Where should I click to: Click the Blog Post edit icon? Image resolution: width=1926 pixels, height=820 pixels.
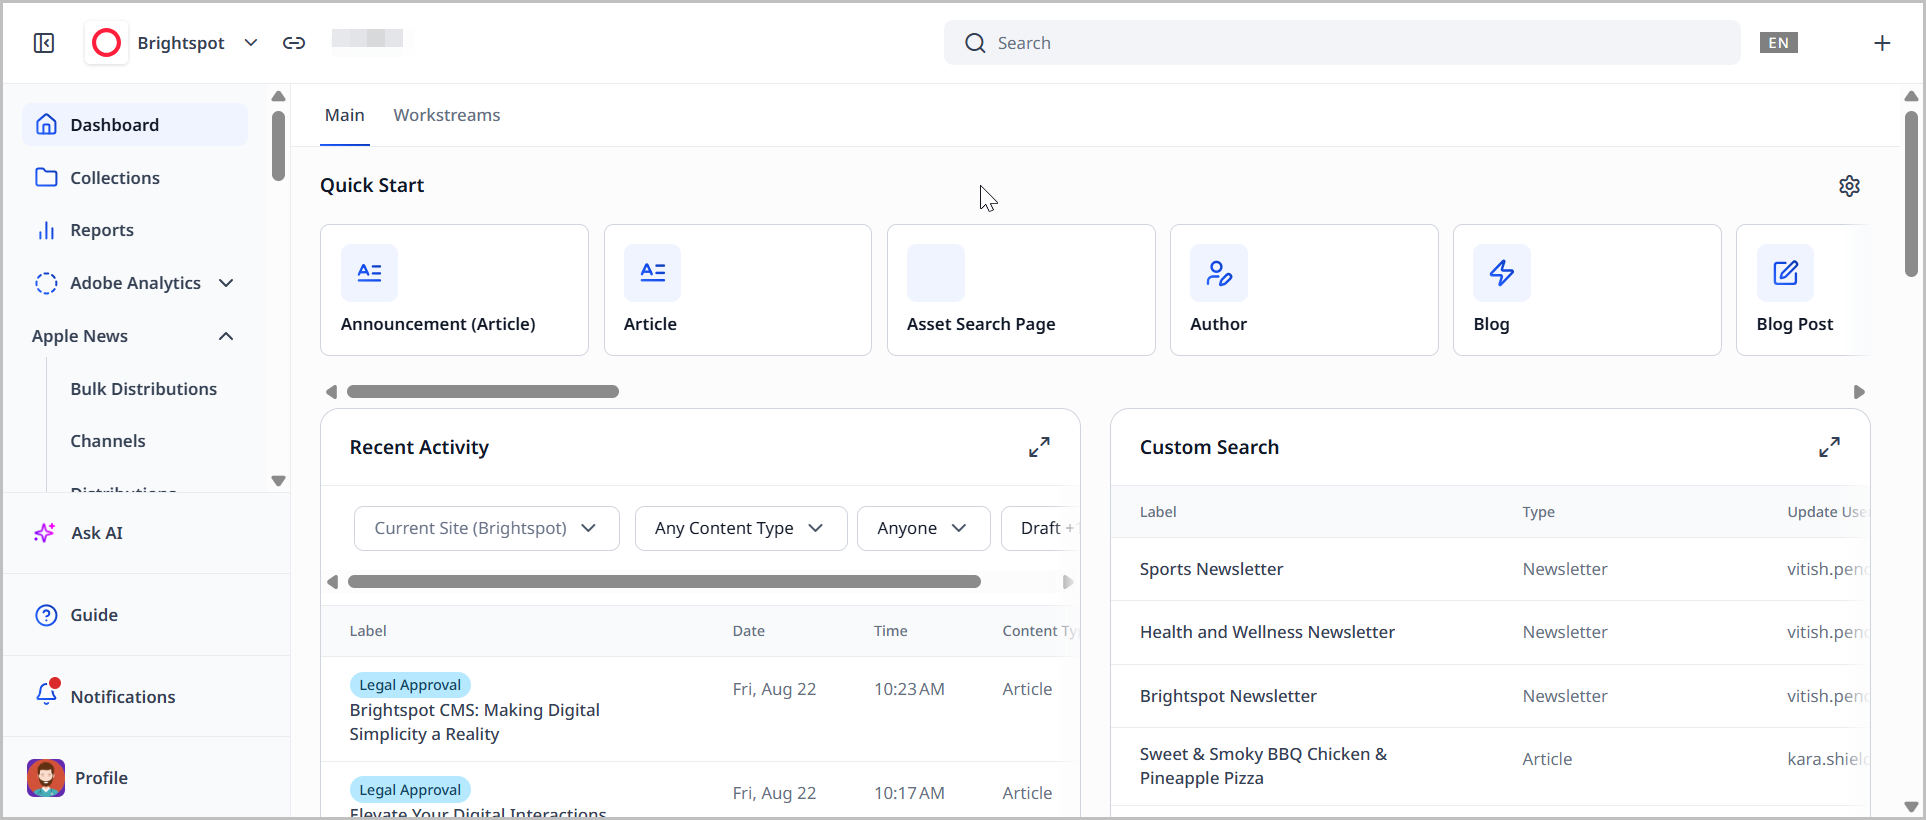tap(1786, 273)
